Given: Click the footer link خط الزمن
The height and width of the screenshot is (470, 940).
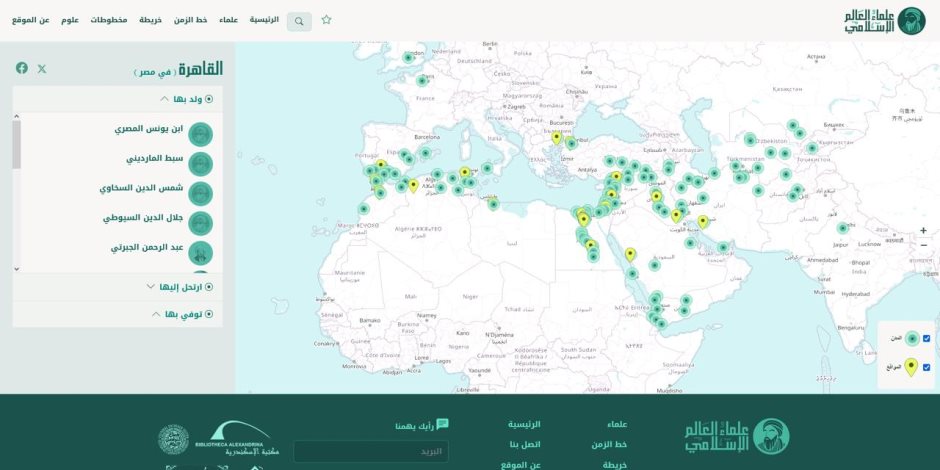Looking at the screenshot, I should [x=609, y=445].
